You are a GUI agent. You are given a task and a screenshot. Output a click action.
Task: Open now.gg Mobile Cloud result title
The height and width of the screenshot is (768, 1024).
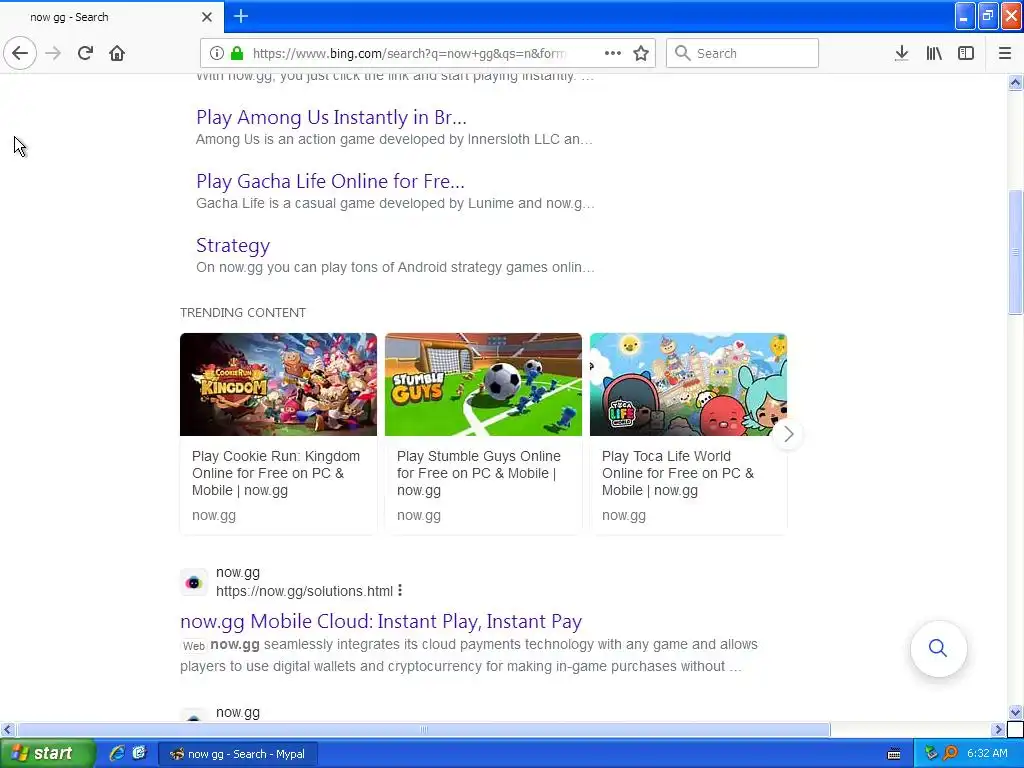(x=381, y=621)
